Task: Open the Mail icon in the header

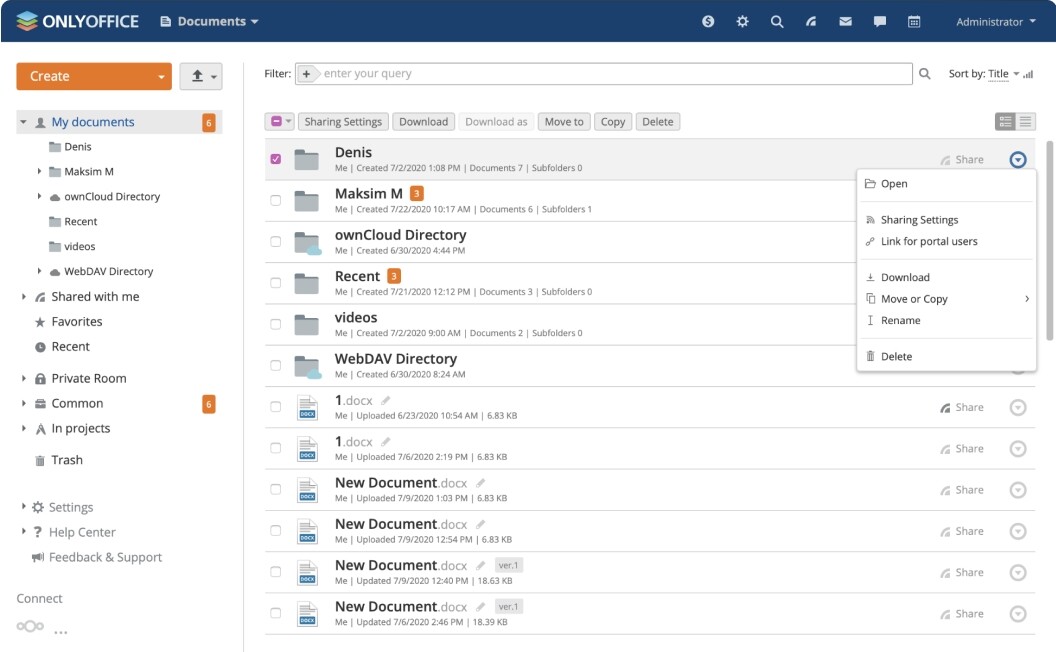Action: (x=845, y=20)
